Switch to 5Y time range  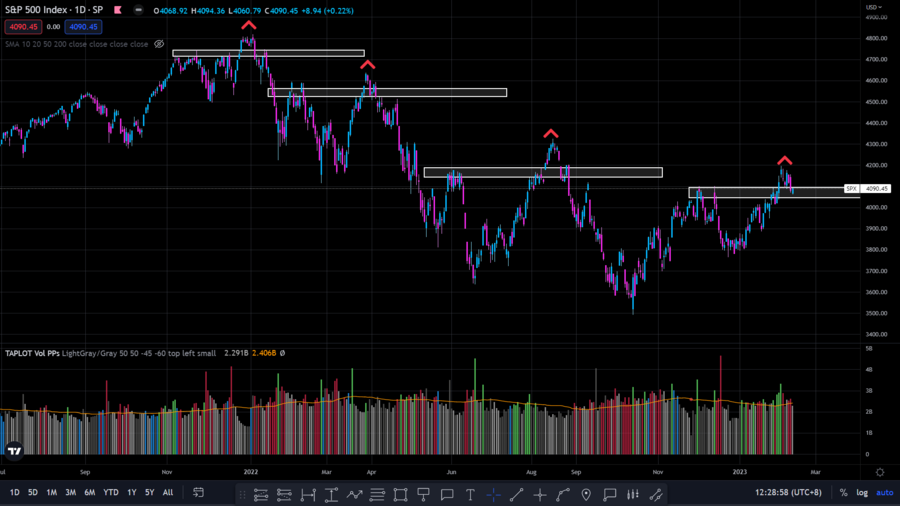pyautogui.click(x=150, y=492)
